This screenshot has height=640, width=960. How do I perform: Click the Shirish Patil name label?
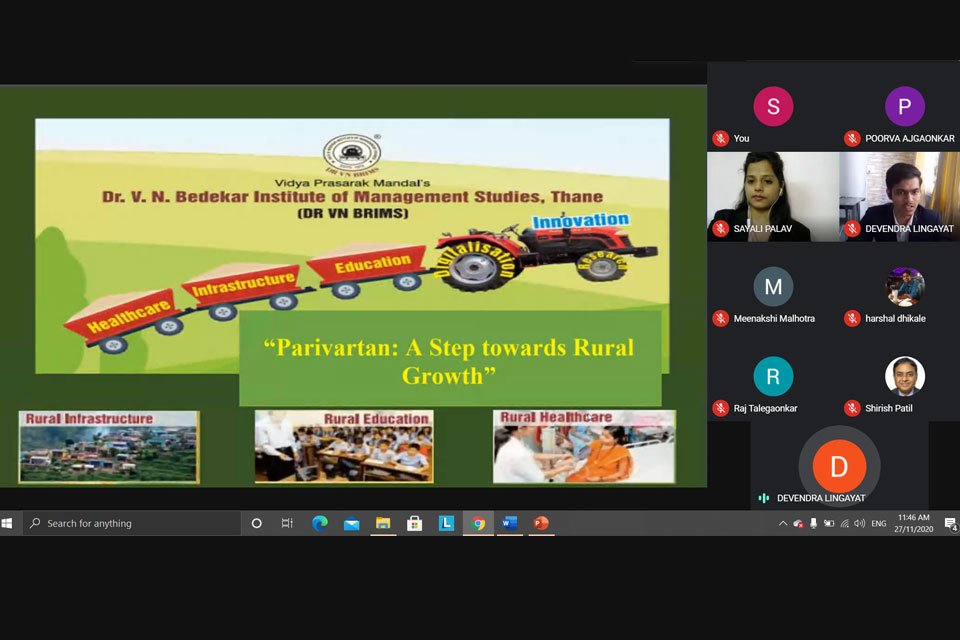(888, 408)
